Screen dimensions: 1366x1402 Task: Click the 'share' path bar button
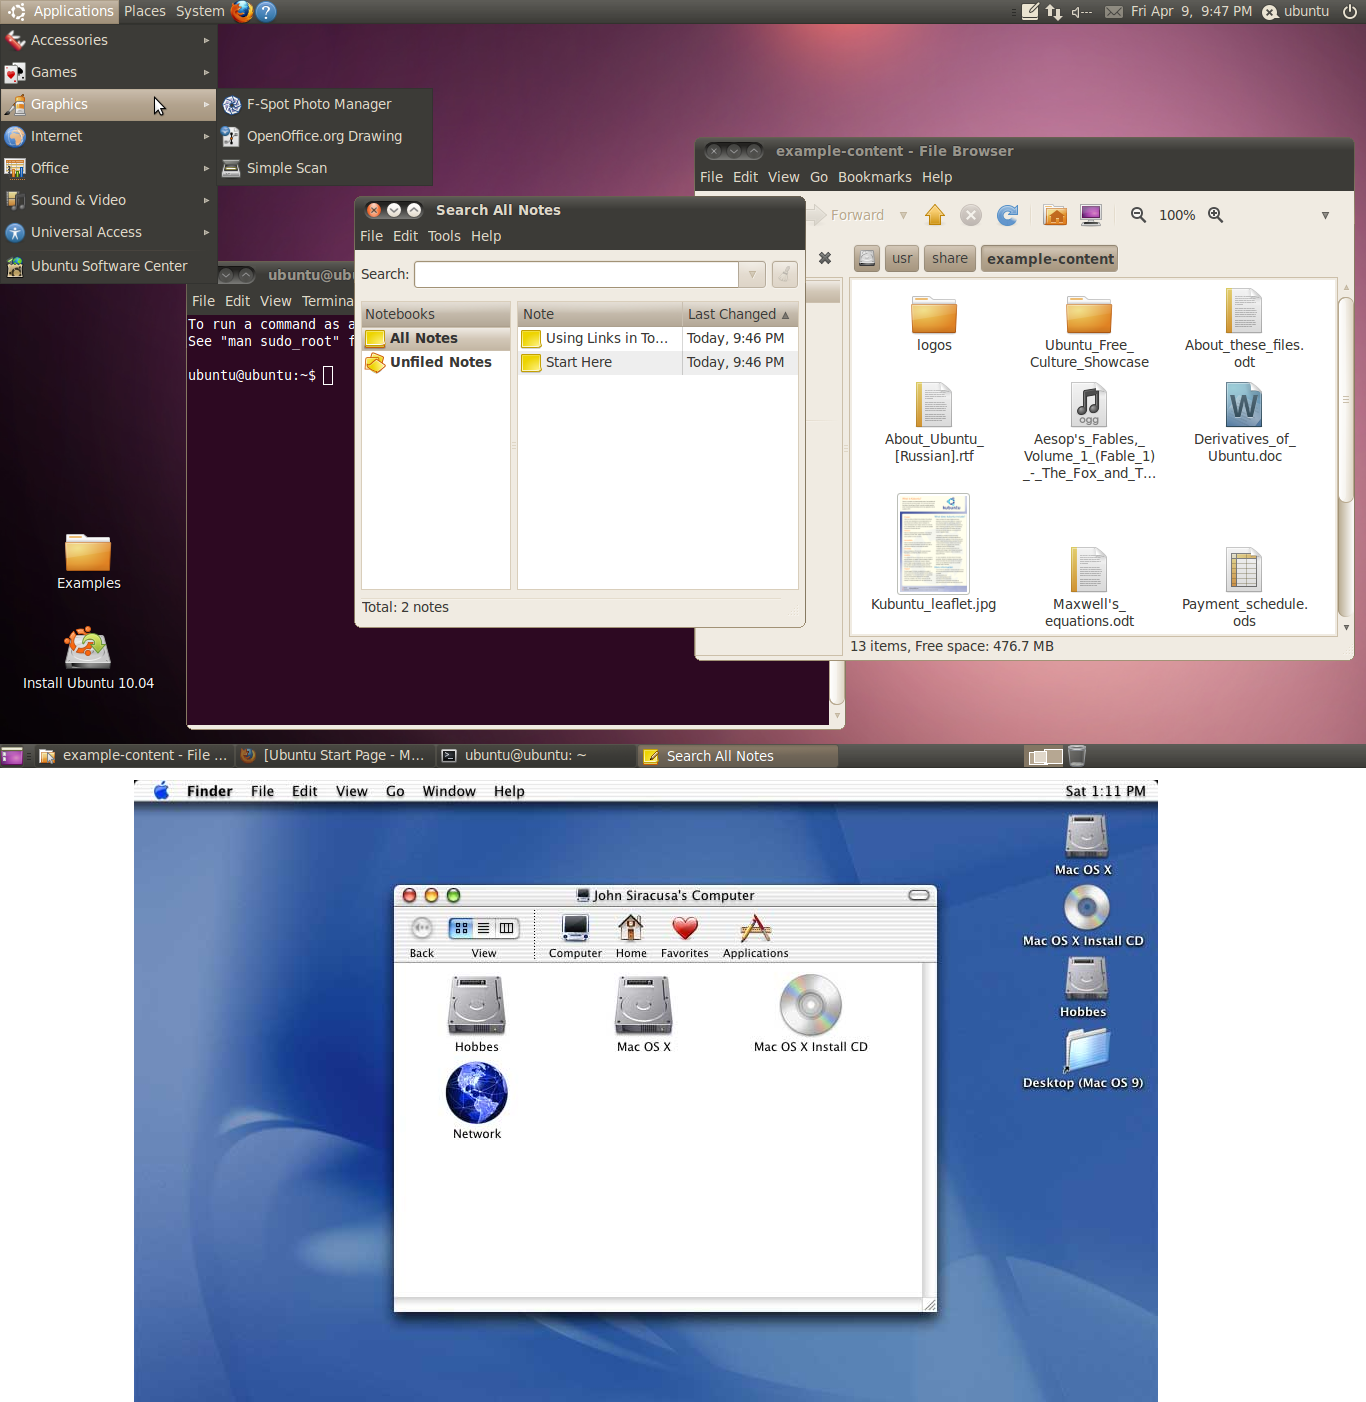tap(949, 258)
